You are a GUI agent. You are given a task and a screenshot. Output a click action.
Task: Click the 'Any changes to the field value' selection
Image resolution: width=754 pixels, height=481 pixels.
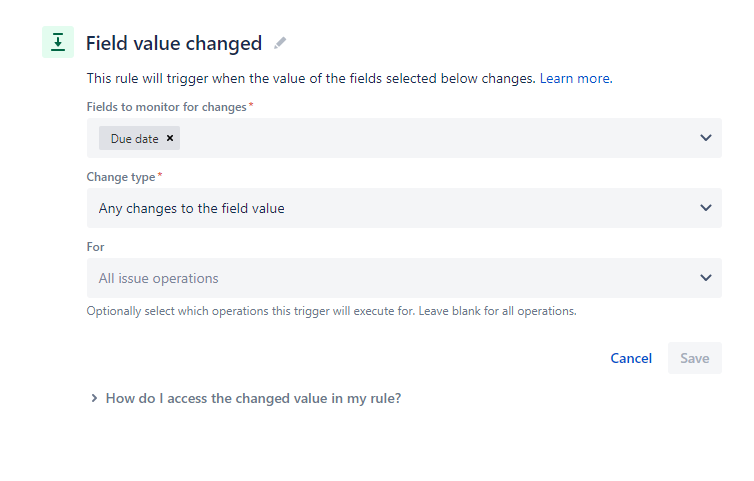pyautogui.click(x=191, y=208)
